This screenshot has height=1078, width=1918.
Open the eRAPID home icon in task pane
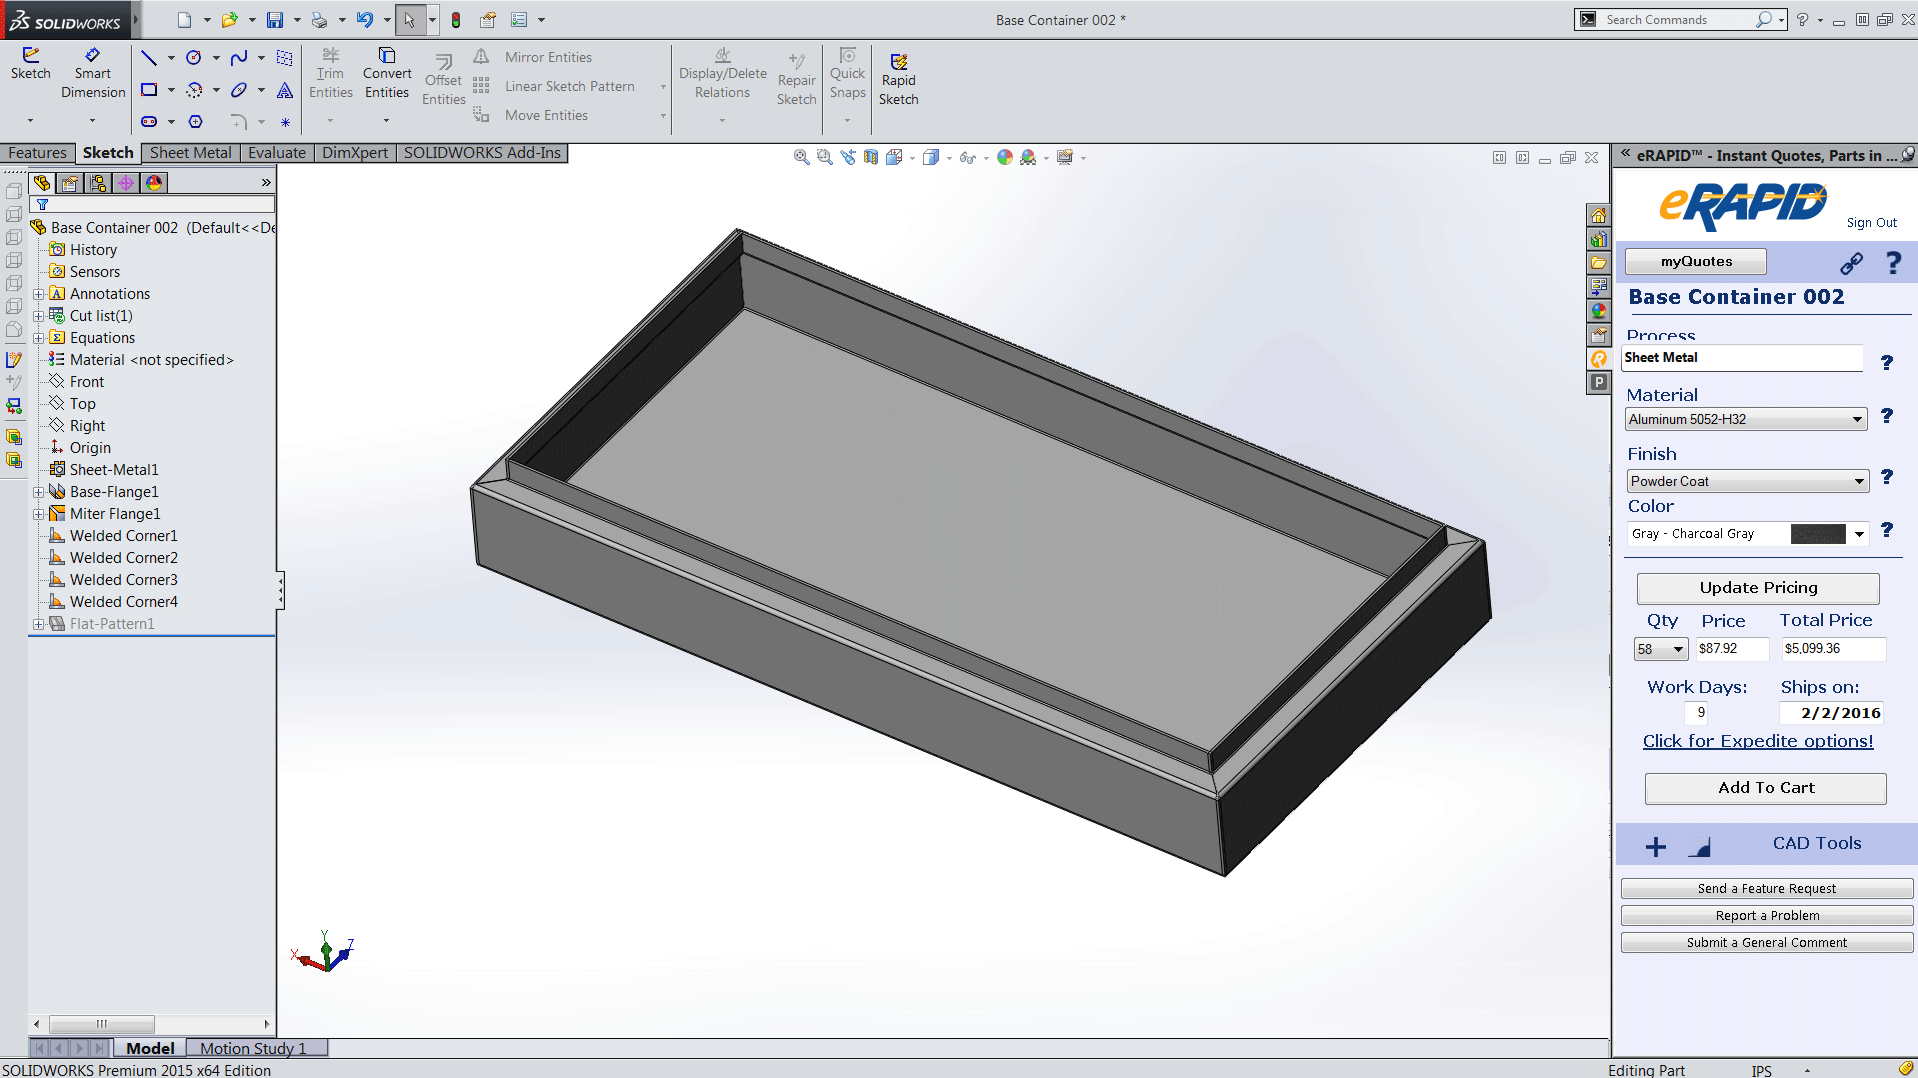pos(1598,216)
